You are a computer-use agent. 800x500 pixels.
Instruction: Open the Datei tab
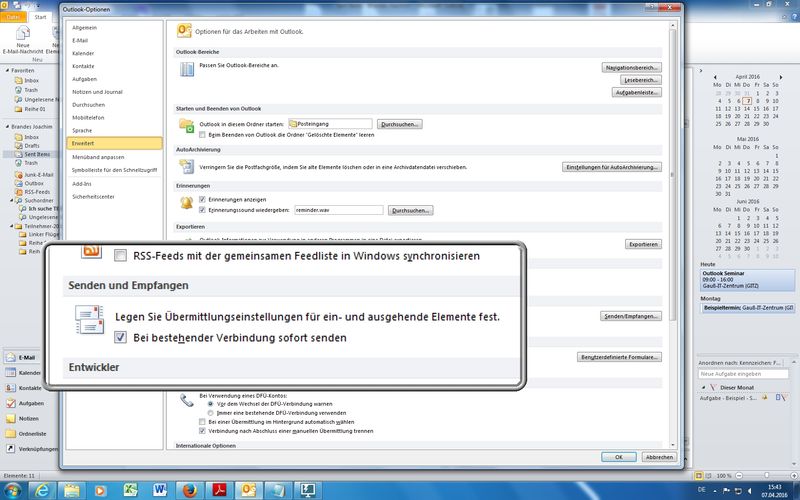pos(13,17)
